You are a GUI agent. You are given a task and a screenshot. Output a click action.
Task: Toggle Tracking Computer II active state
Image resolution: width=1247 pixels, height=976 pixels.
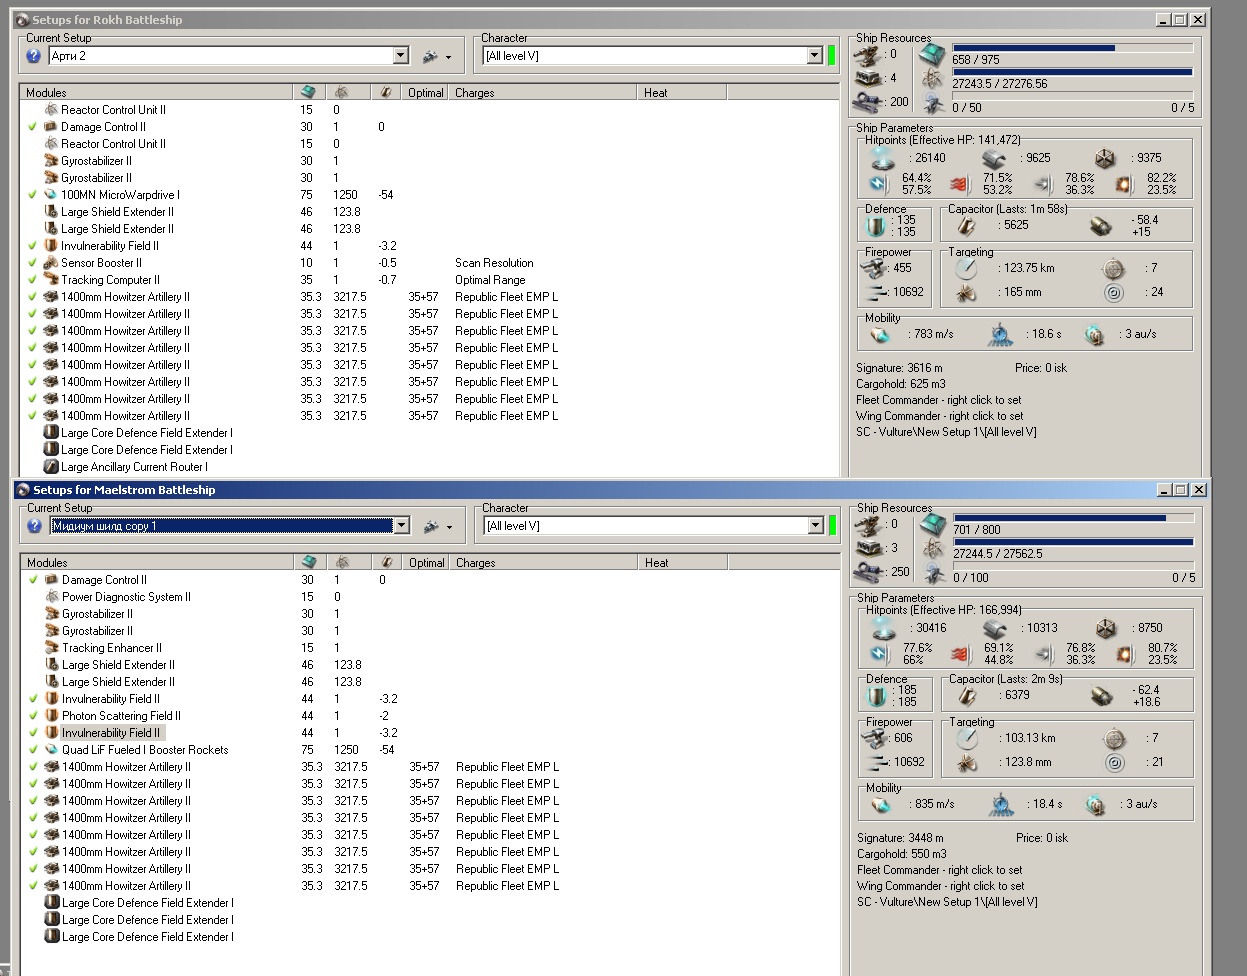click(33, 280)
